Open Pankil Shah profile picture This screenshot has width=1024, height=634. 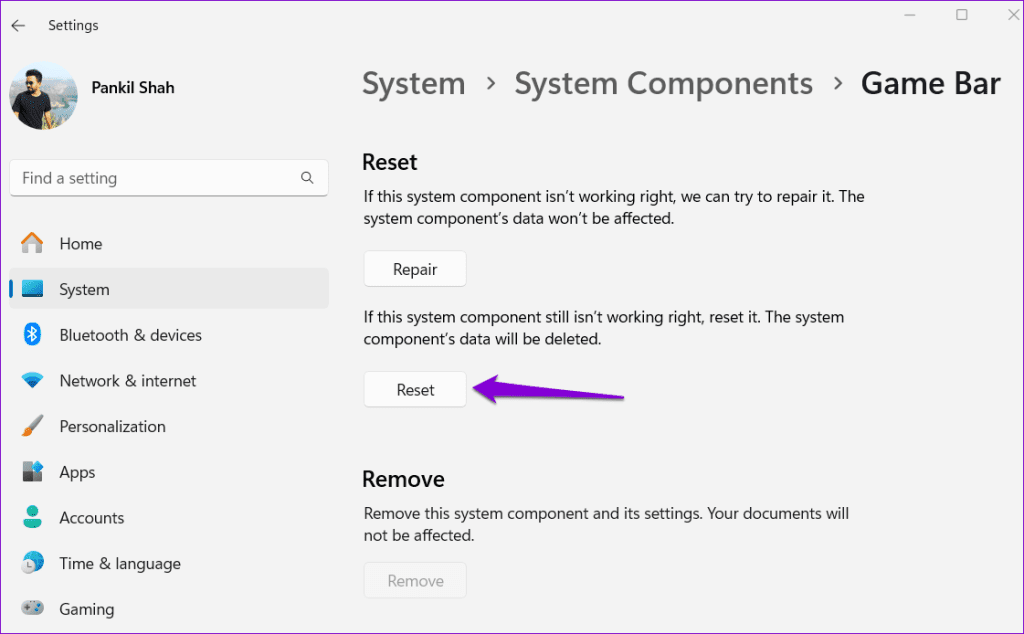coord(43,97)
